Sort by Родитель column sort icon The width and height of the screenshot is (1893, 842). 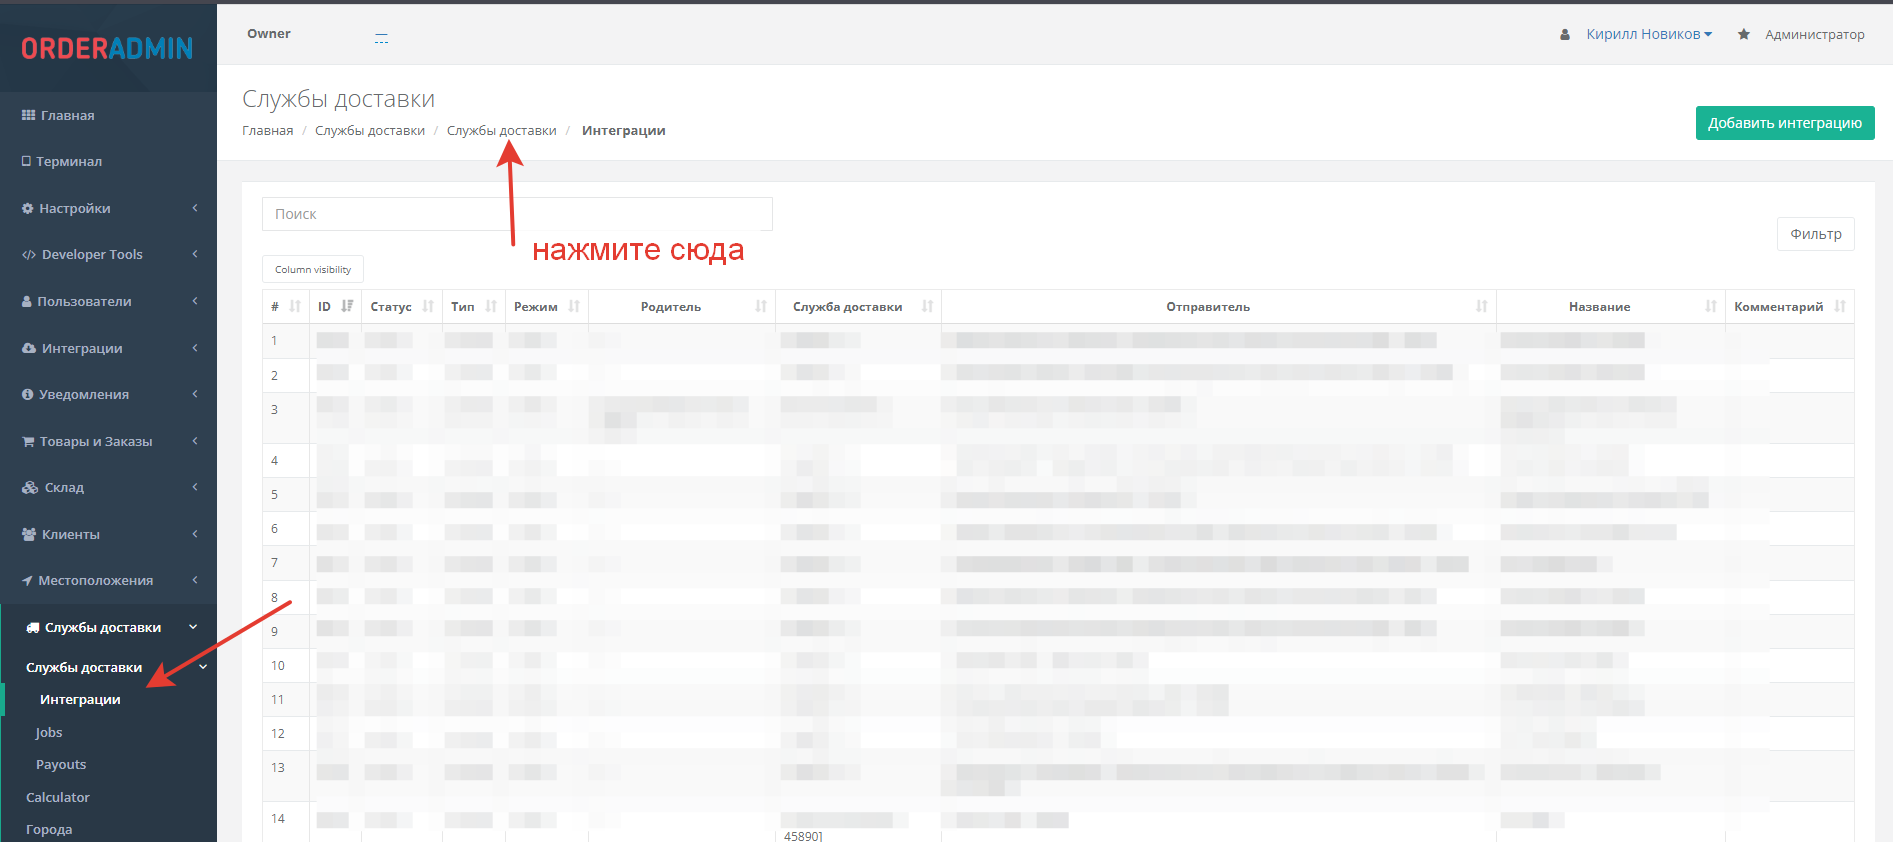761,306
